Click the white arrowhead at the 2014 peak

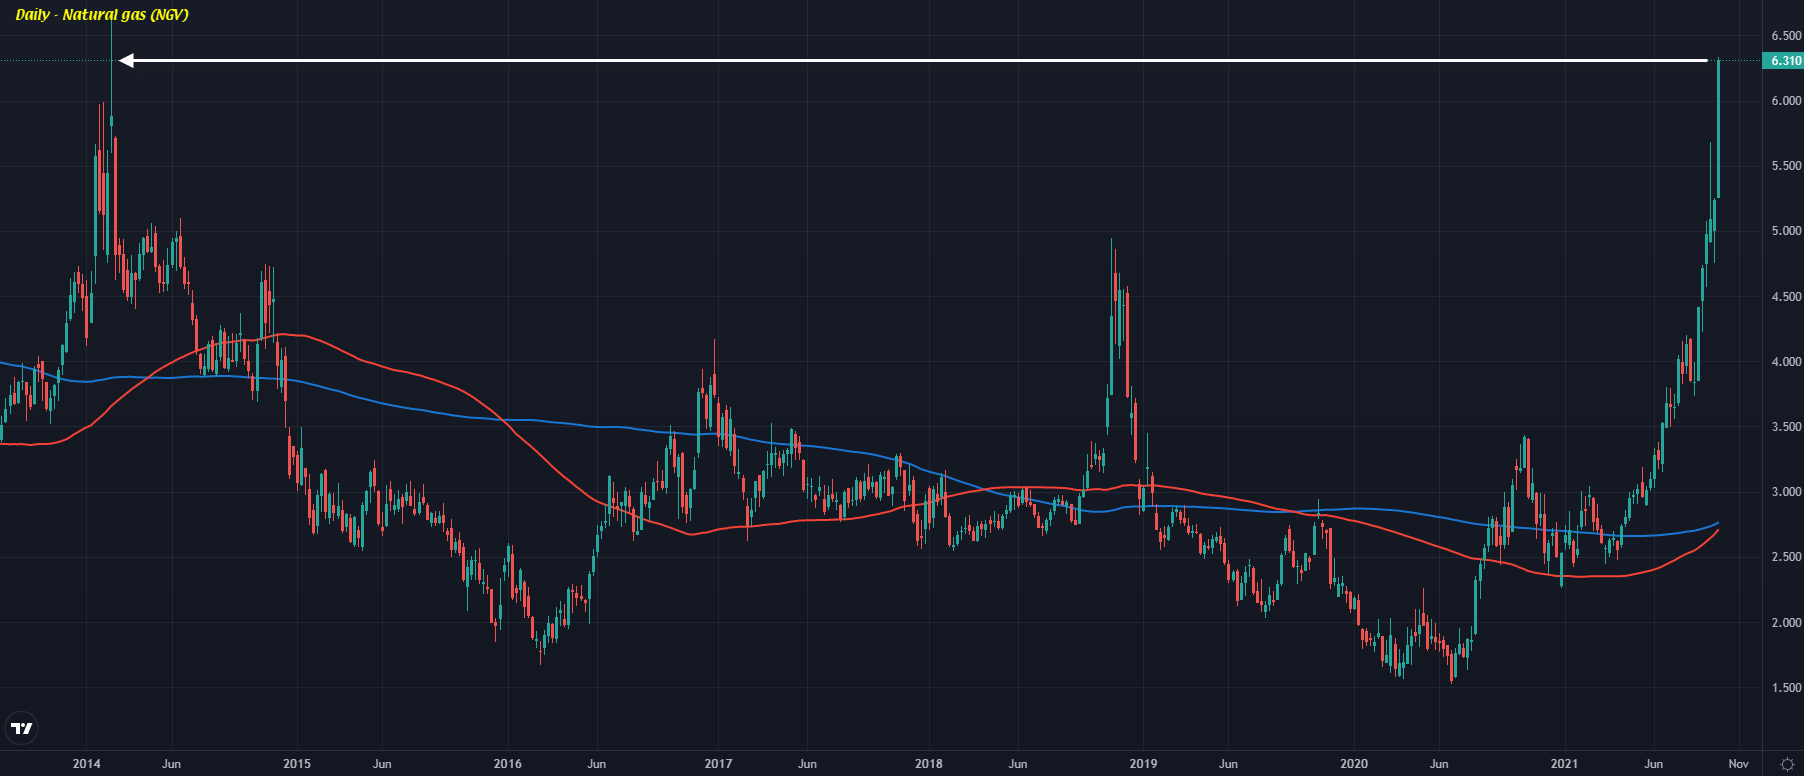pyautogui.click(x=126, y=61)
